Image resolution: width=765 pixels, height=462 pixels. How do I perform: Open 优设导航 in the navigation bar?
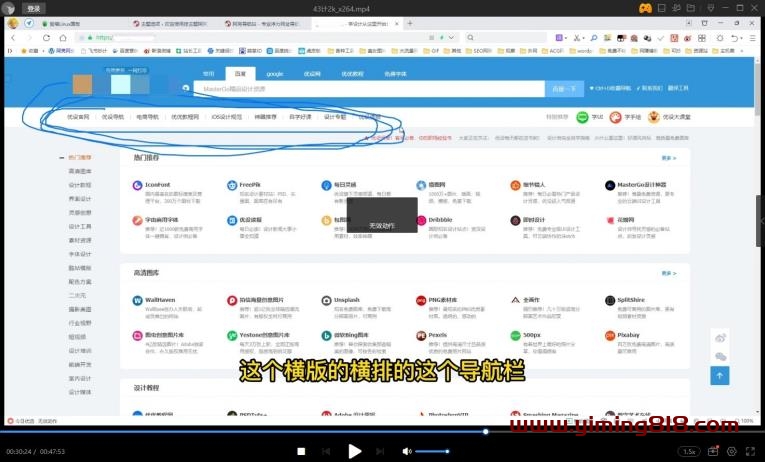(x=113, y=117)
